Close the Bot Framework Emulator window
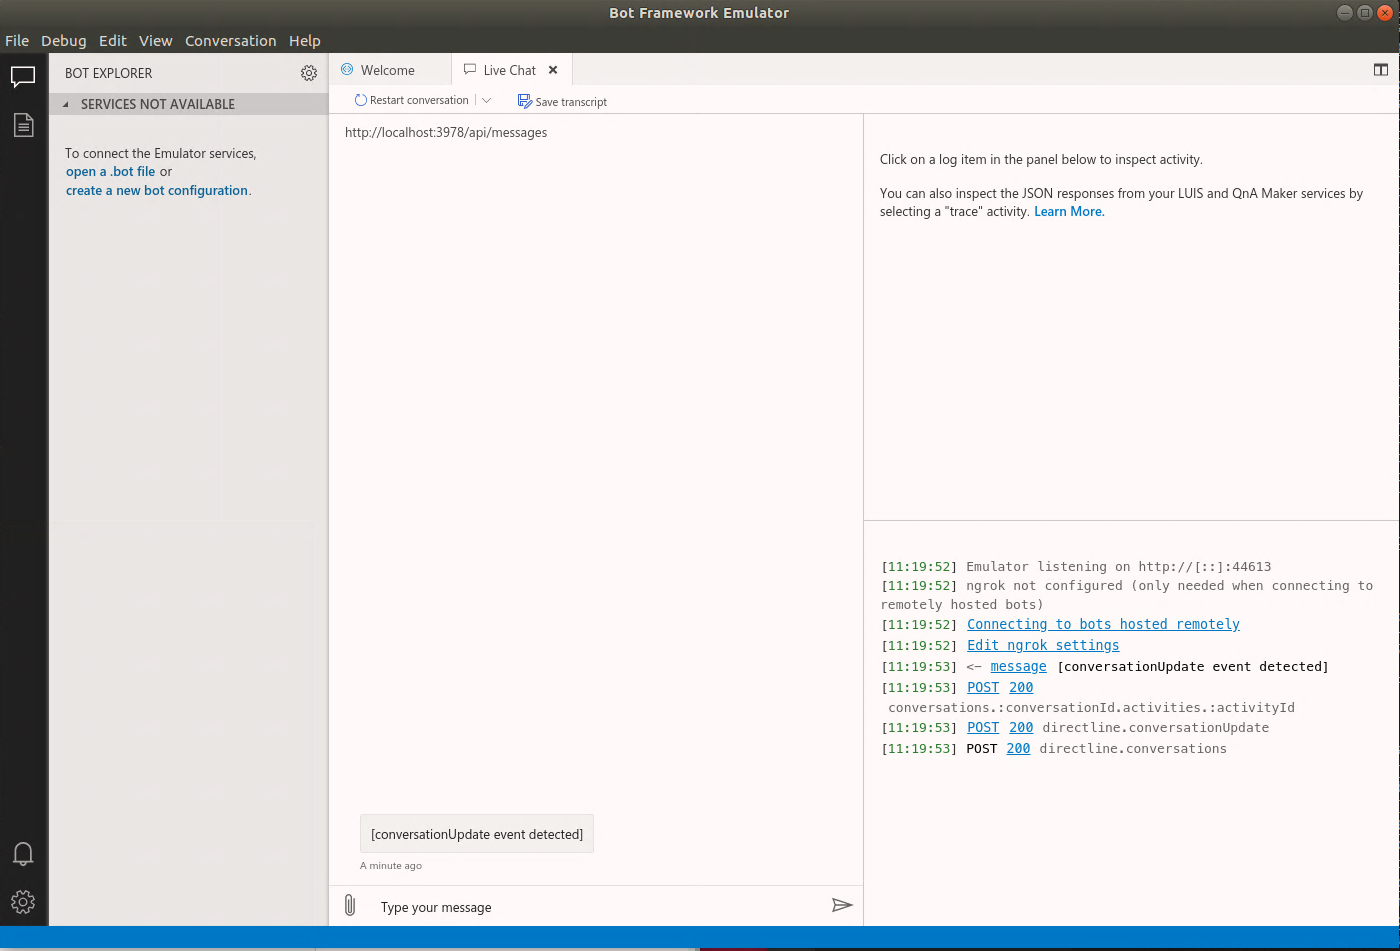Image resolution: width=1400 pixels, height=951 pixels. [1385, 12]
